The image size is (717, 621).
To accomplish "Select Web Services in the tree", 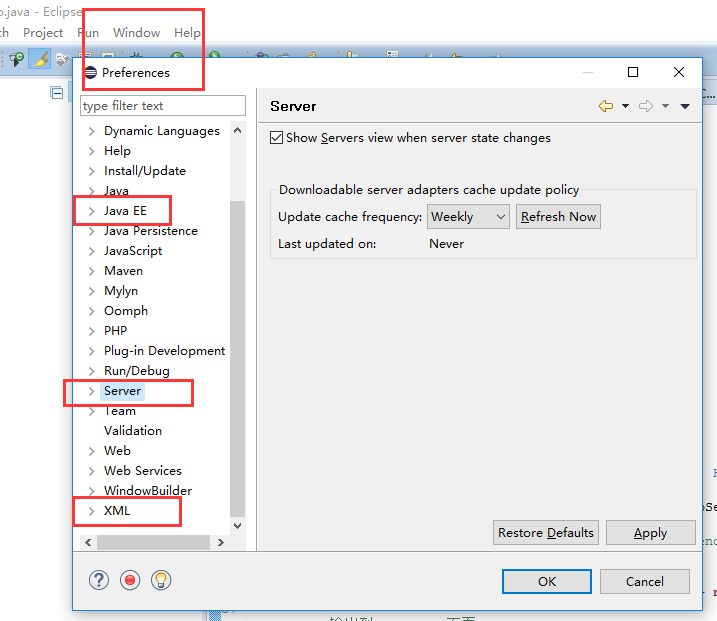I will (x=143, y=471).
